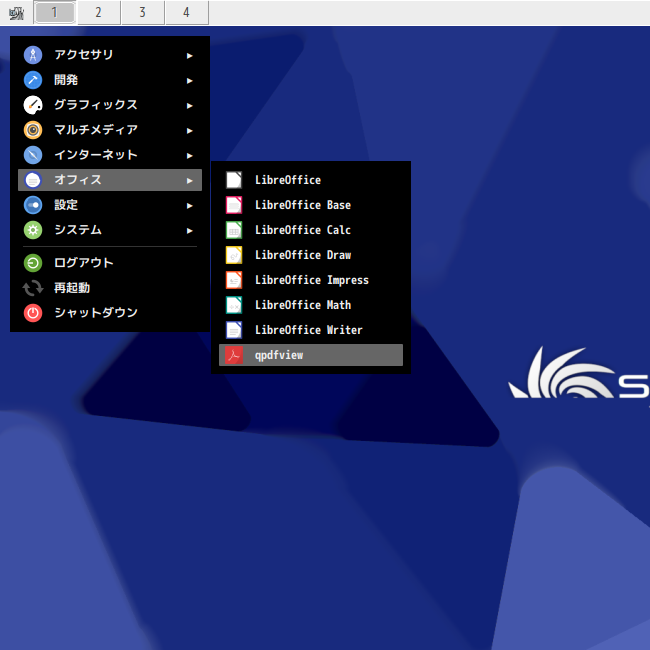Expand the 設定 submenu arrow

(189, 206)
